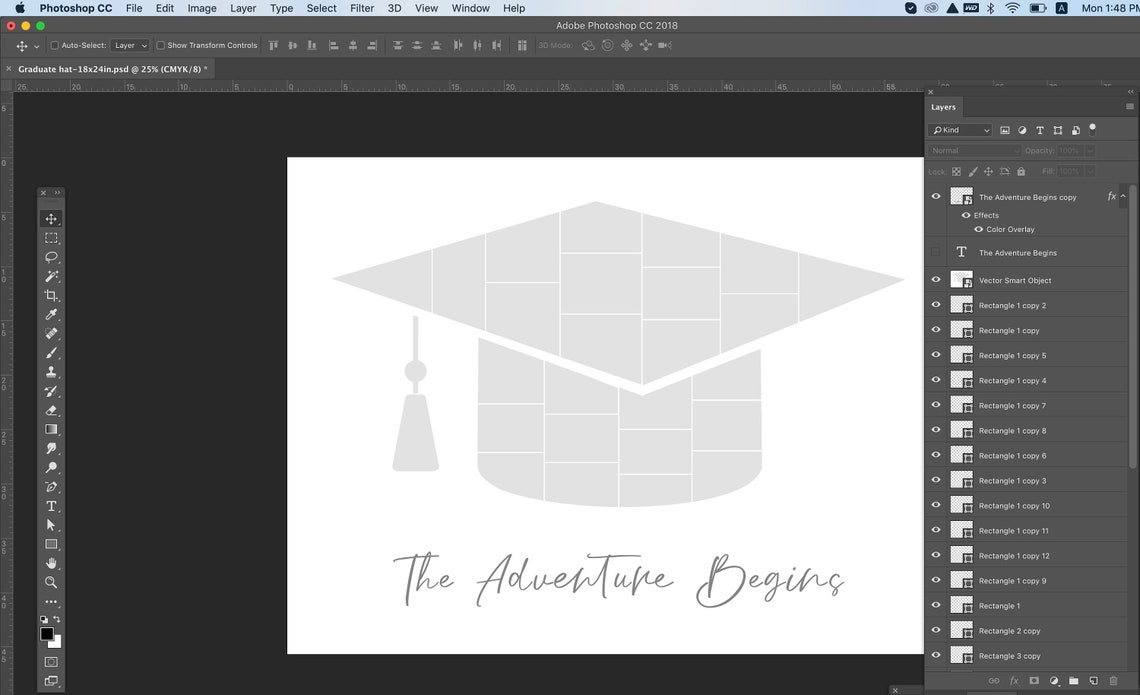
Task: Click the Delete layer trash icon
Action: (1113, 680)
